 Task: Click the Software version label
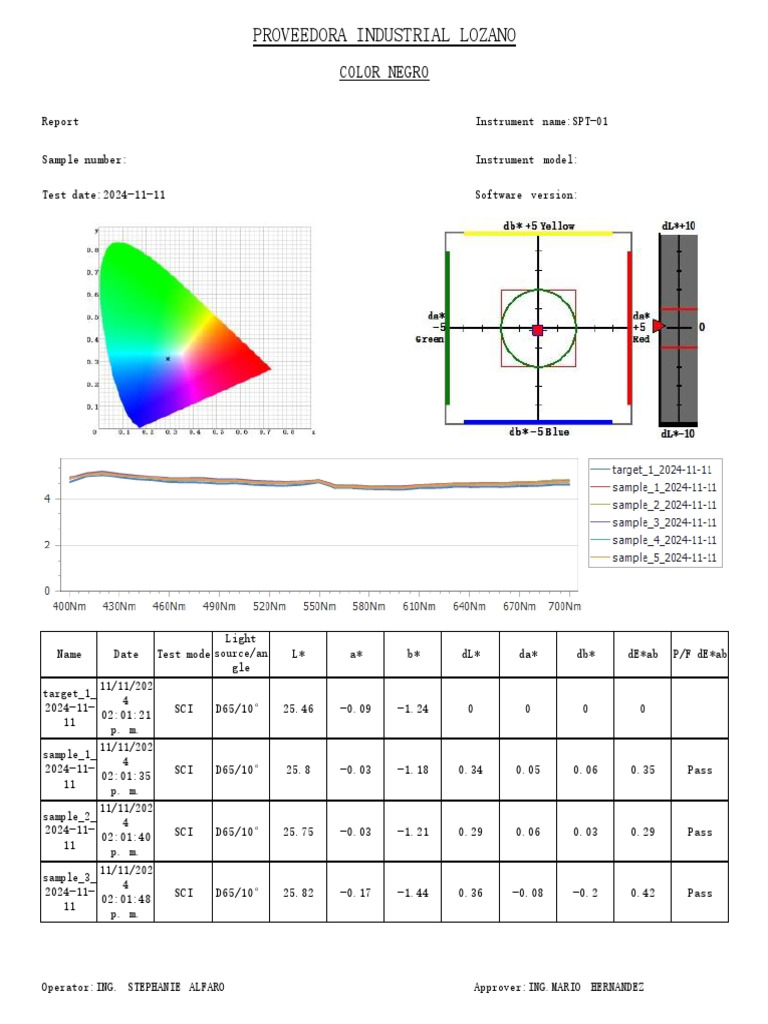(x=526, y=195)
